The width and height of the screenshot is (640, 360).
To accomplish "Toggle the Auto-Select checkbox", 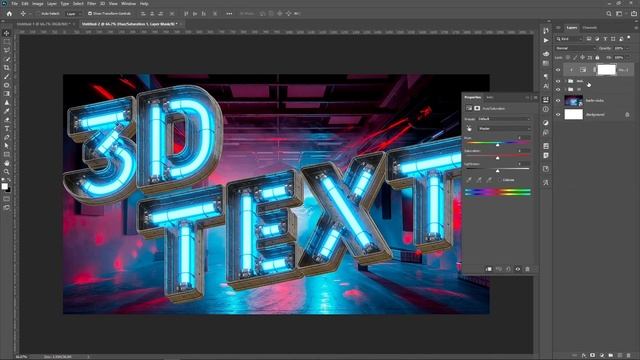I will tap(37, 13).
